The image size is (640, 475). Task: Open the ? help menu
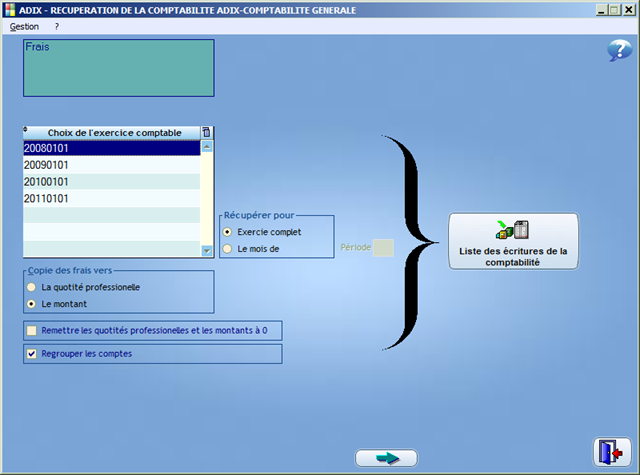pos(57,27)
